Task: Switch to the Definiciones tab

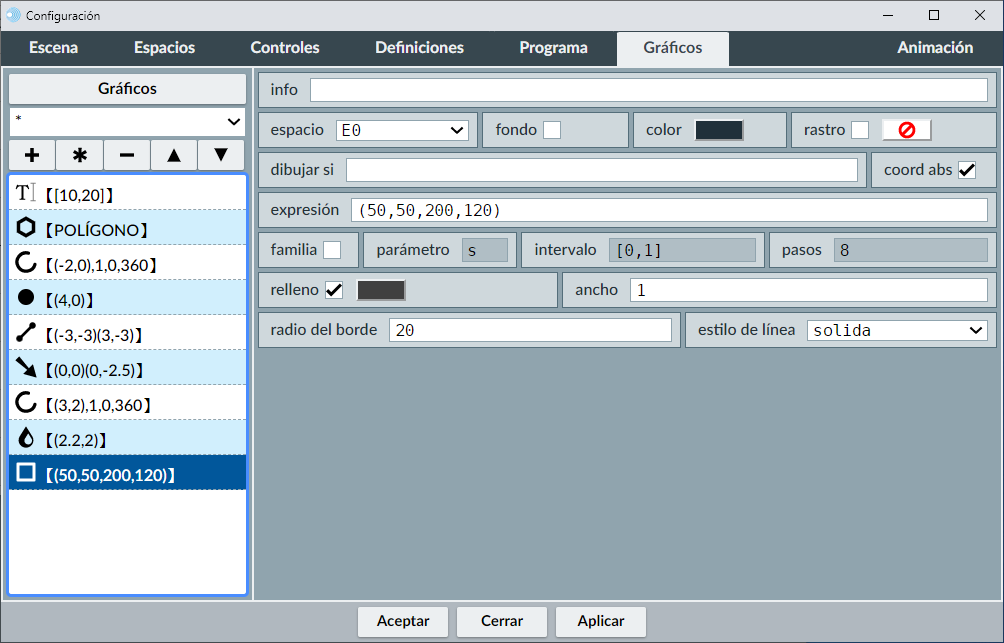Action: point(419,48)
